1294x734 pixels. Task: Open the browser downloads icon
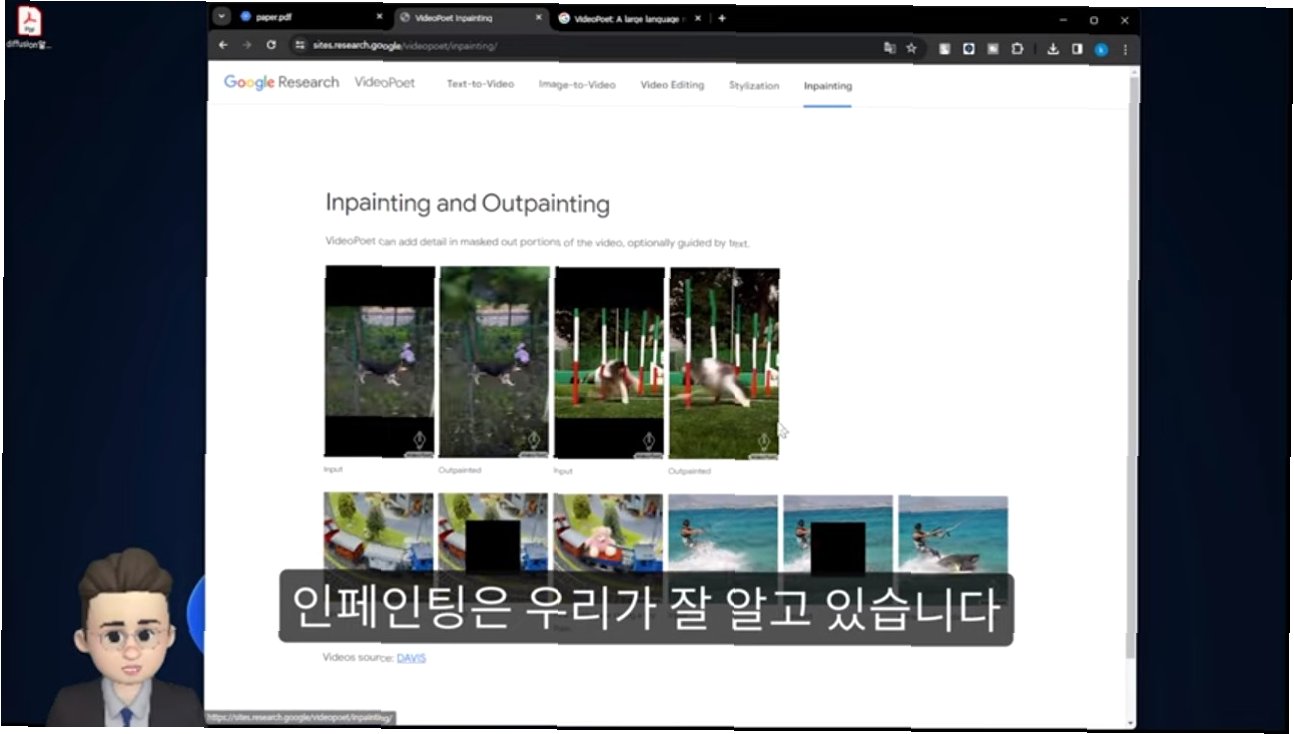click(x=1053, y=48)
